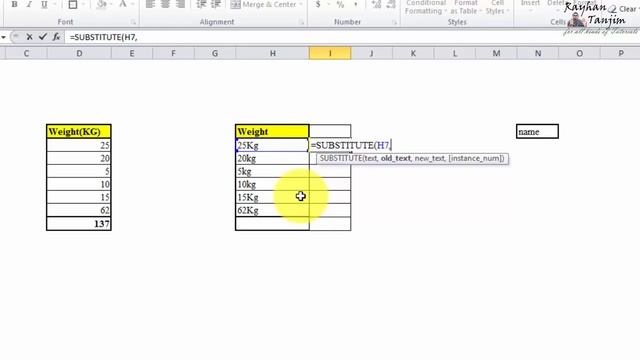Select the 15Kg cell

click(272, 198)
